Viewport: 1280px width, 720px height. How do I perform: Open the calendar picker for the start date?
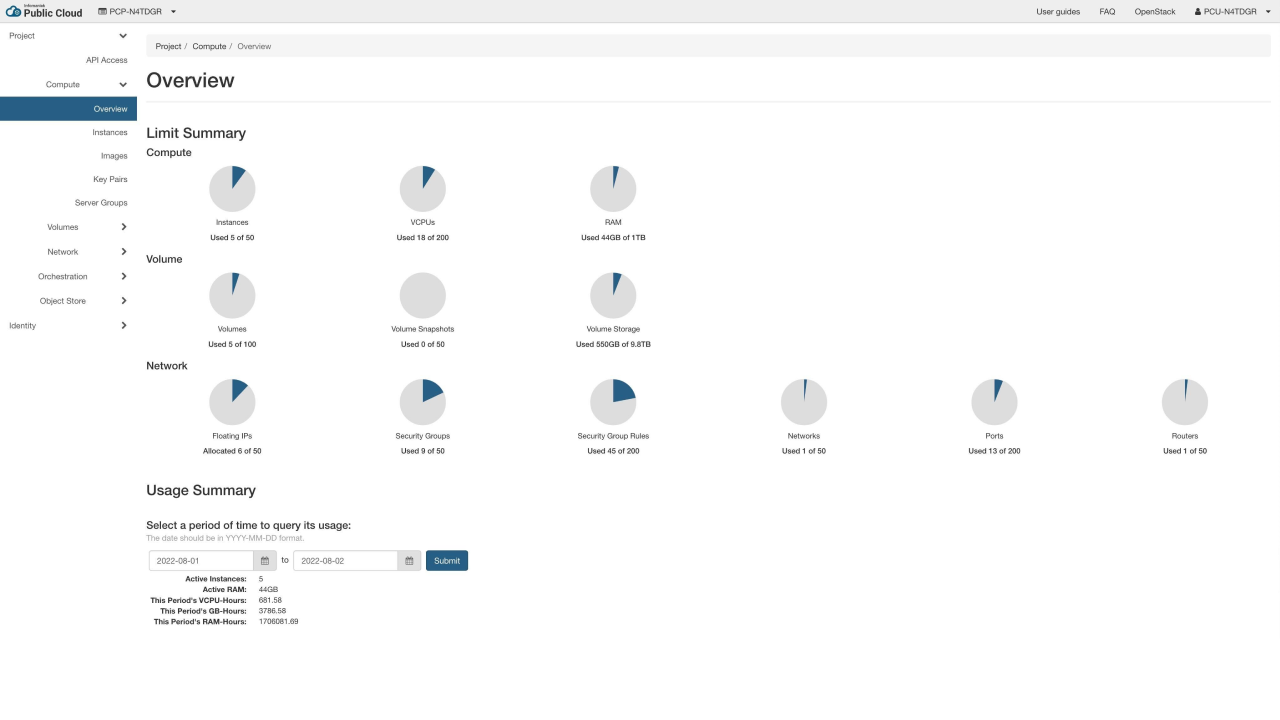[x=264, y=560]
